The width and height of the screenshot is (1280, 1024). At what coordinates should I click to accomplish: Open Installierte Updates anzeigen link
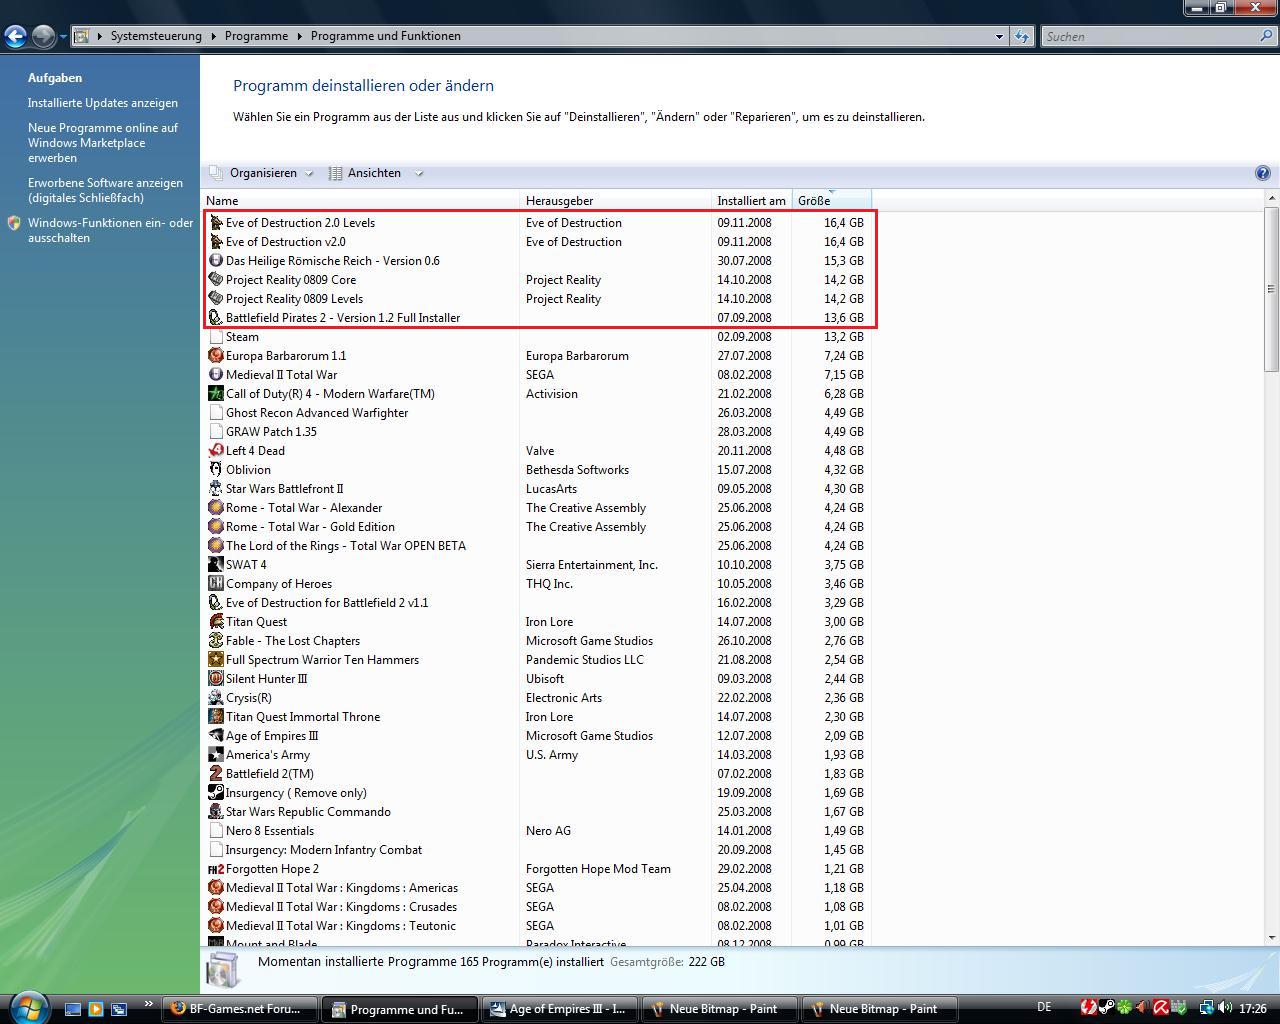coord(103,103)
